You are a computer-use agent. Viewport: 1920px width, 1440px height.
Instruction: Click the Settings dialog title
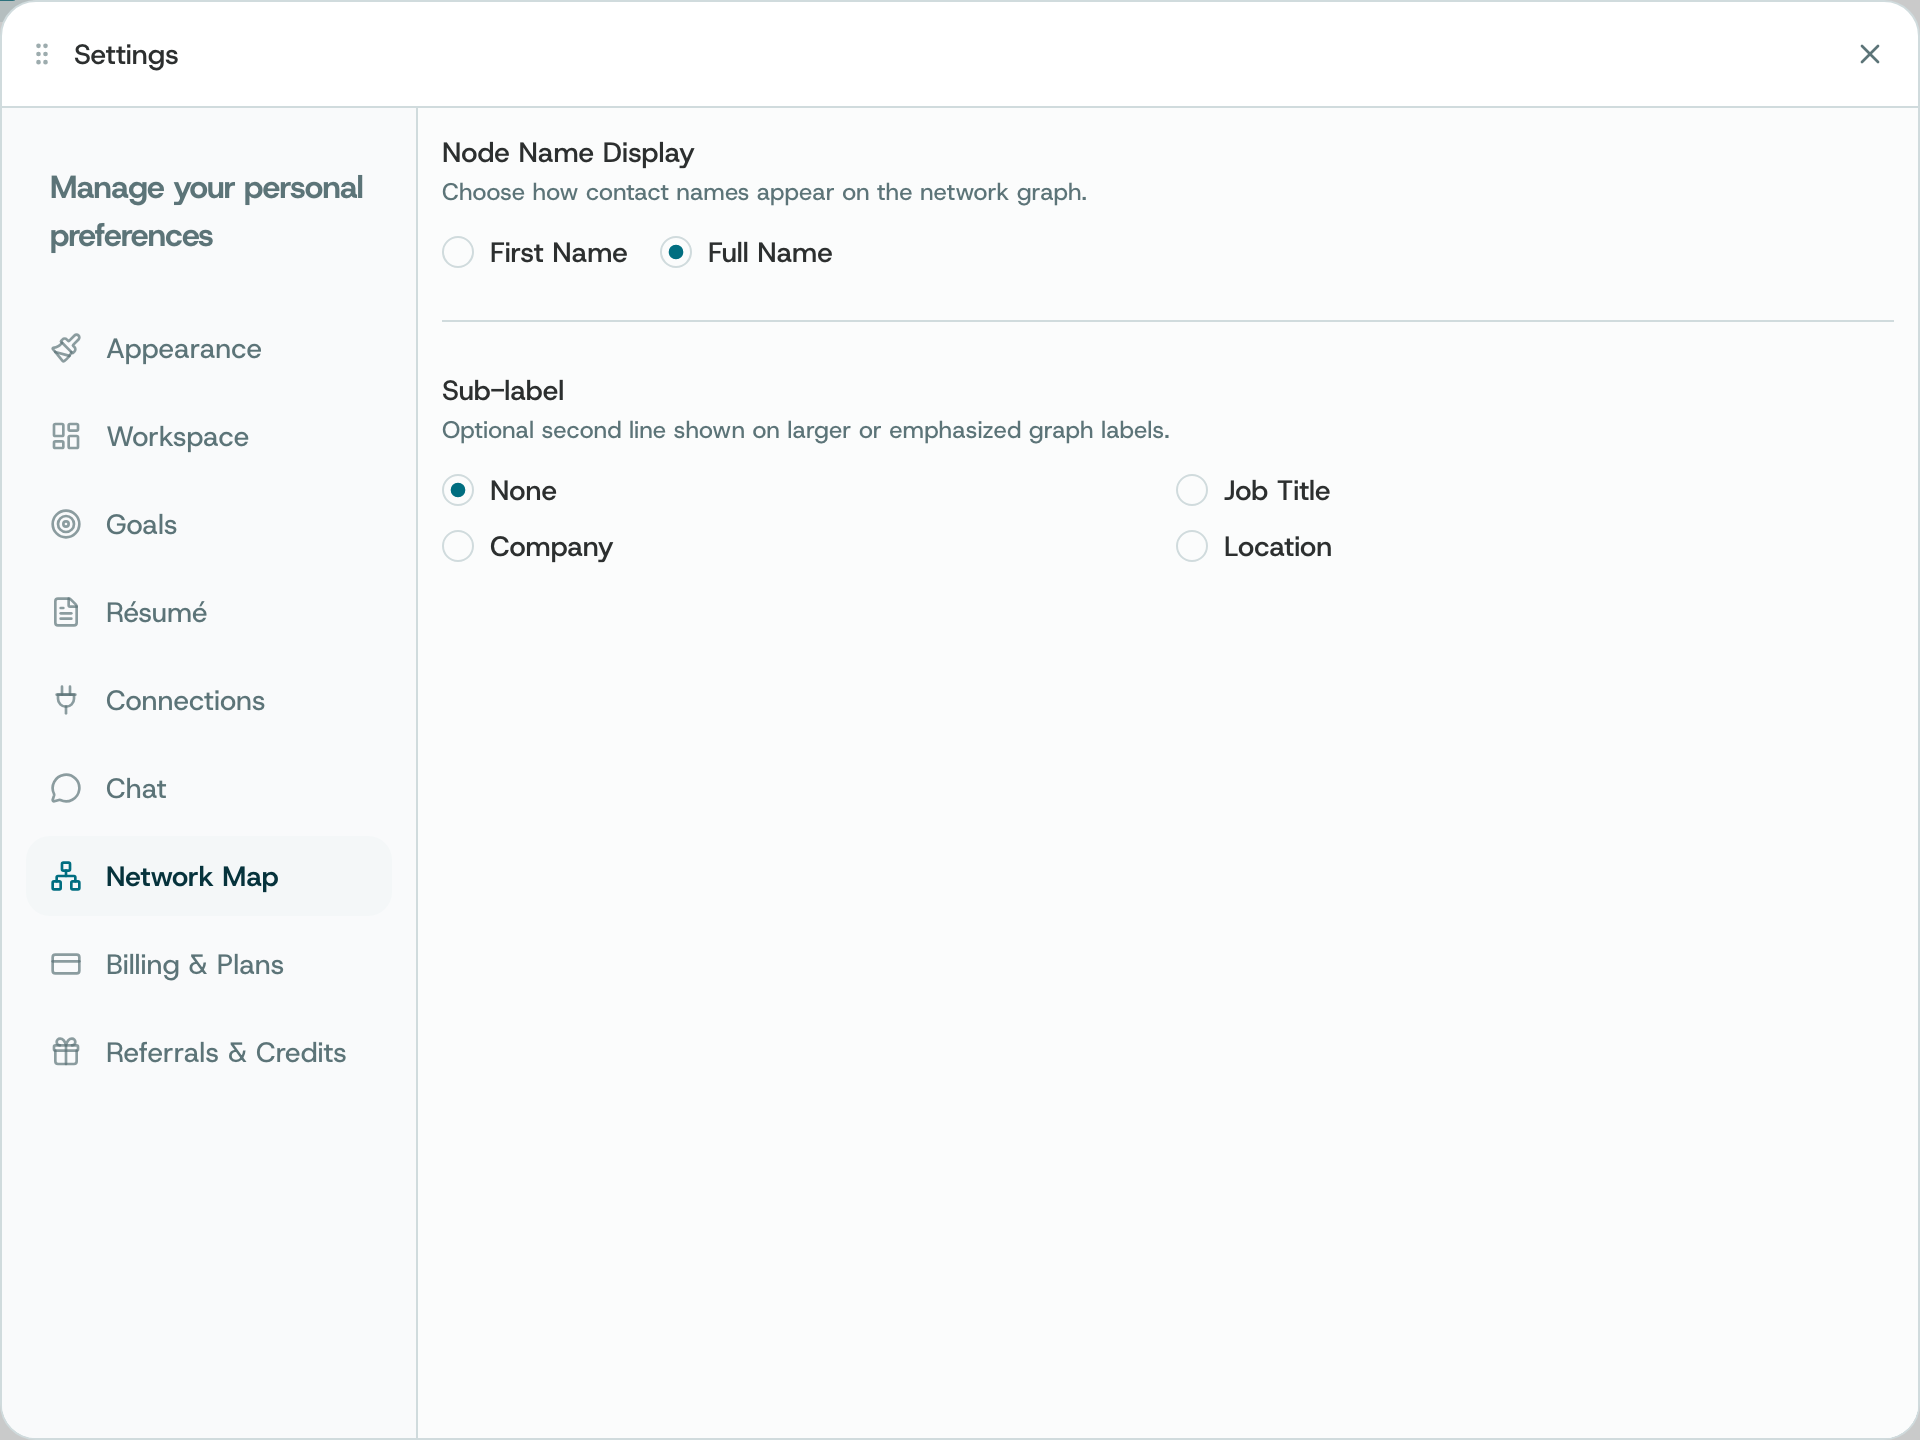coord(126,55)
